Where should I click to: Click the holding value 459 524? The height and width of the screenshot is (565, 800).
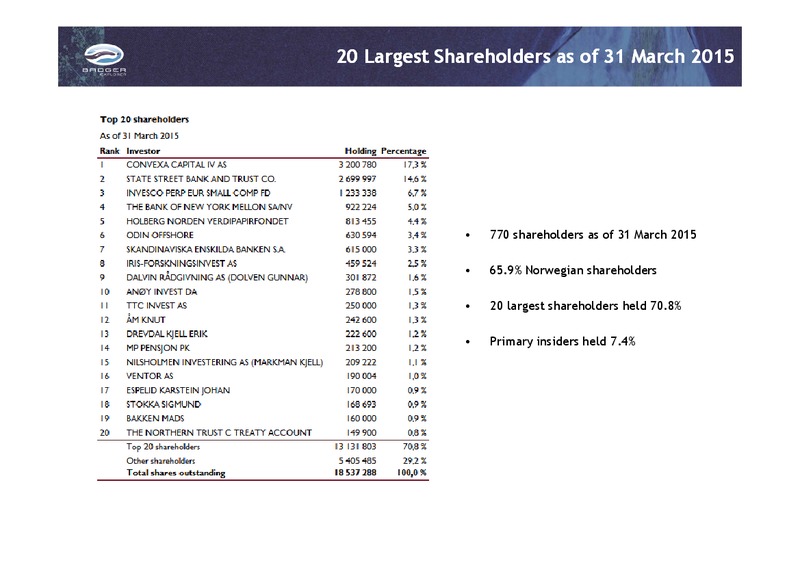click(361, 263)
